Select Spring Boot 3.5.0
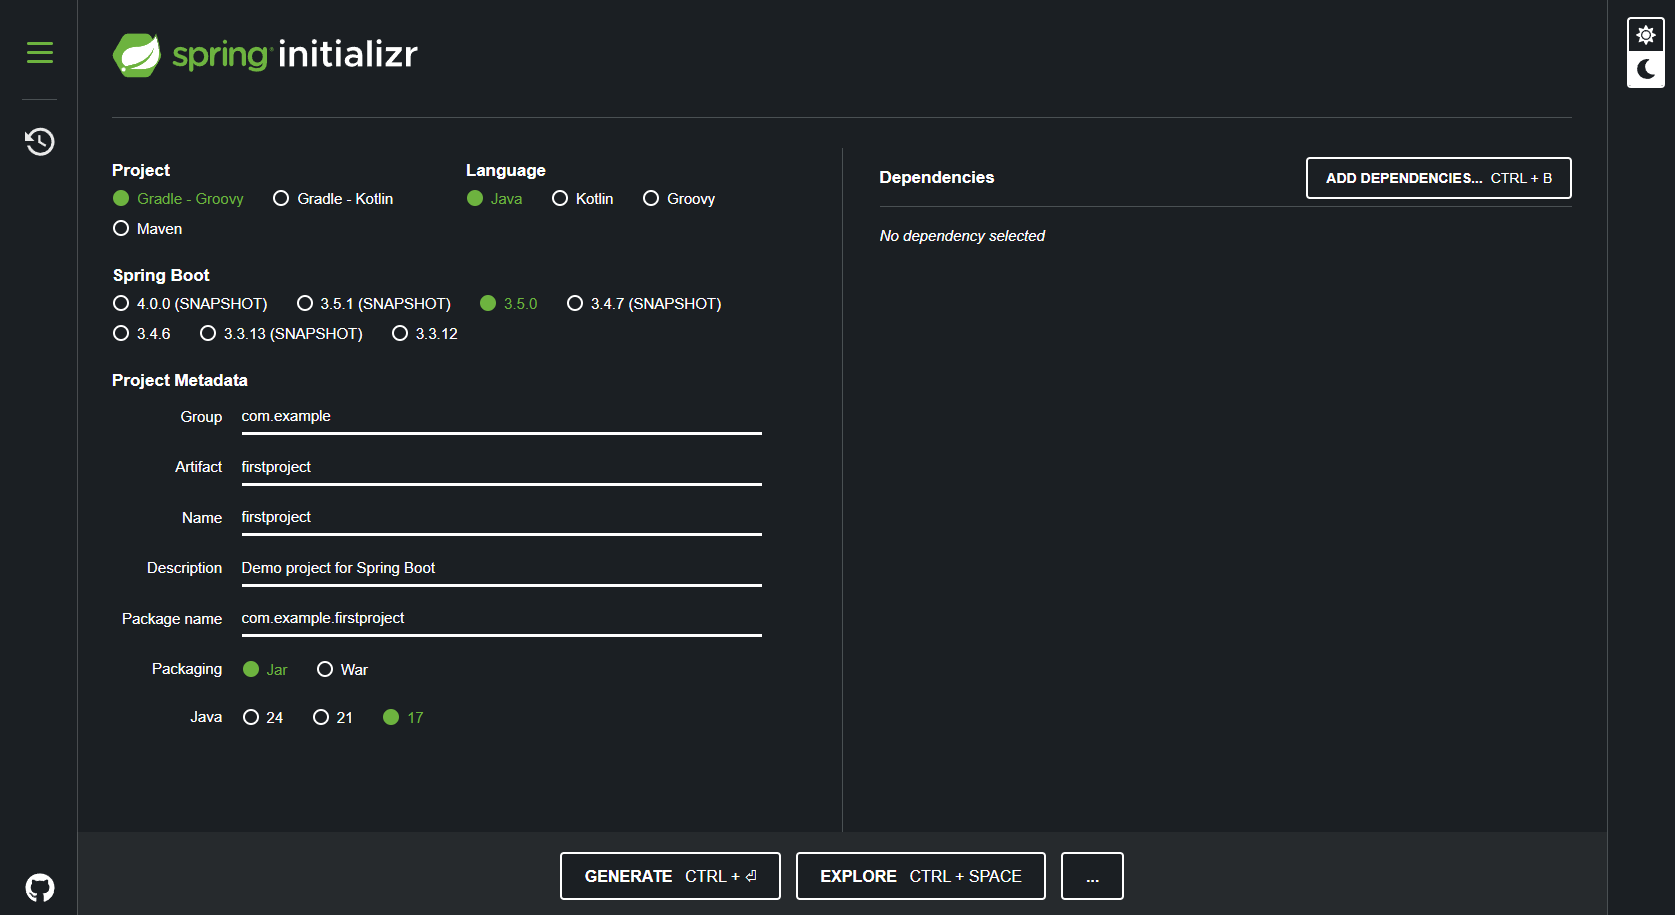The image size is (1675, 915). pyautogui.click(x=509, y=304)
